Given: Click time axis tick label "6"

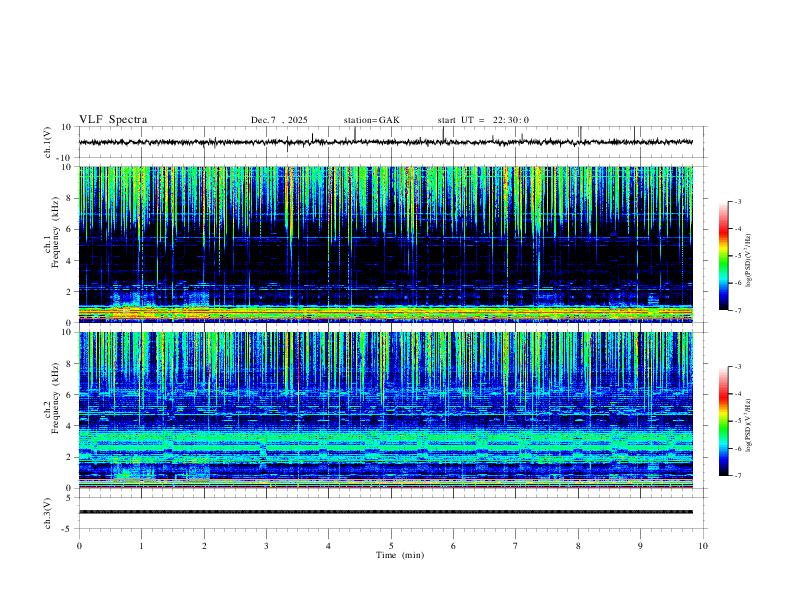Looking at the screenshot, I should [x=454, y=546].
